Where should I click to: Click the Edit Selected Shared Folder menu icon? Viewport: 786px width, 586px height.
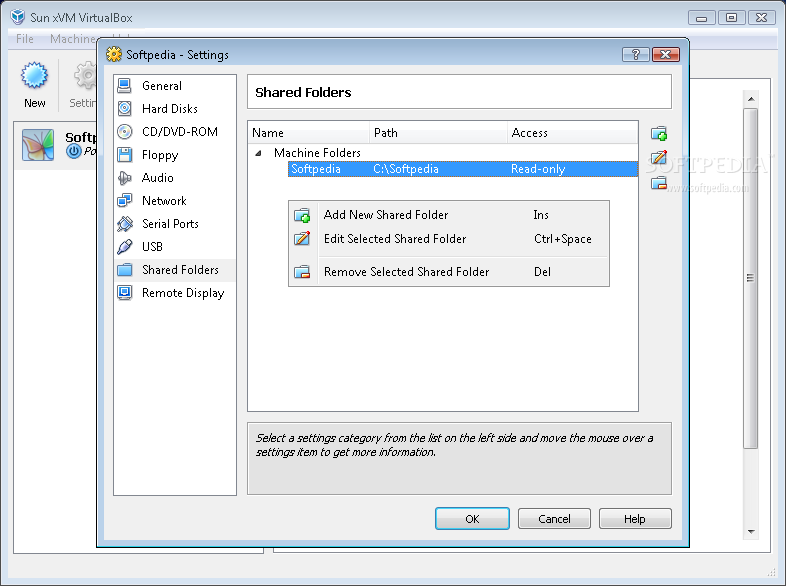[302, 239]
